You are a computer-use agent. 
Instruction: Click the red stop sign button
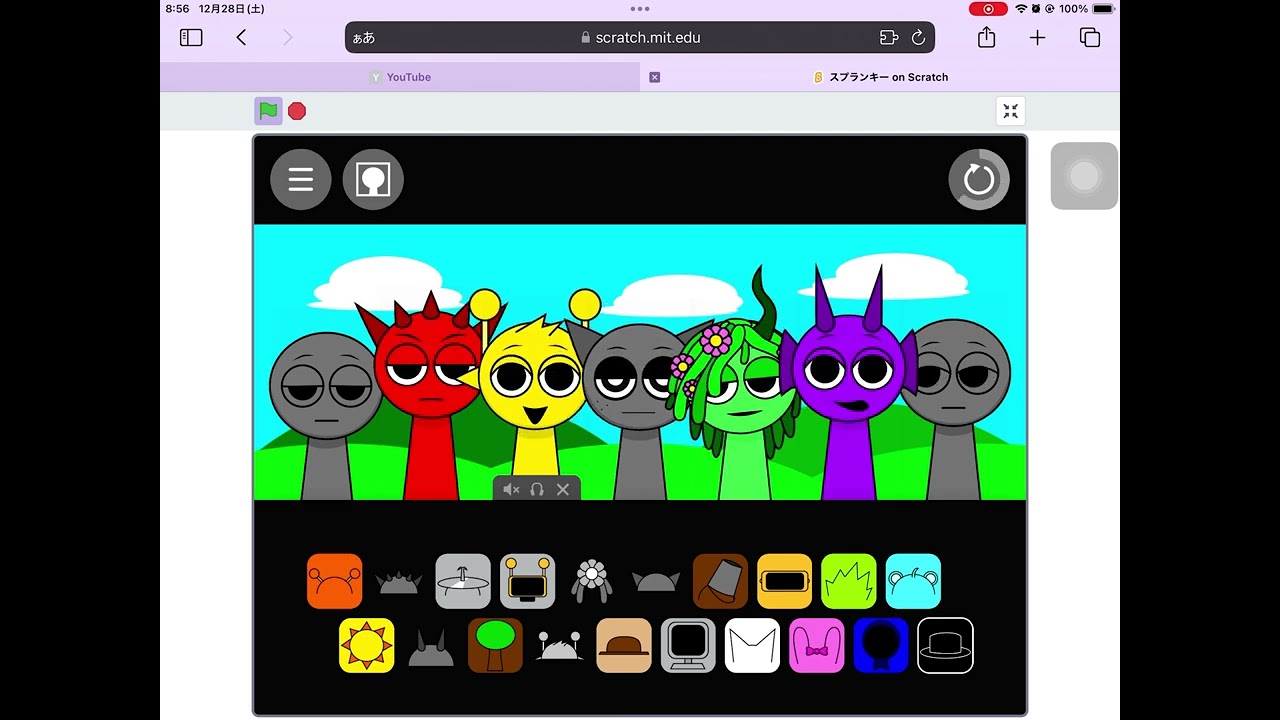[297, 111]
